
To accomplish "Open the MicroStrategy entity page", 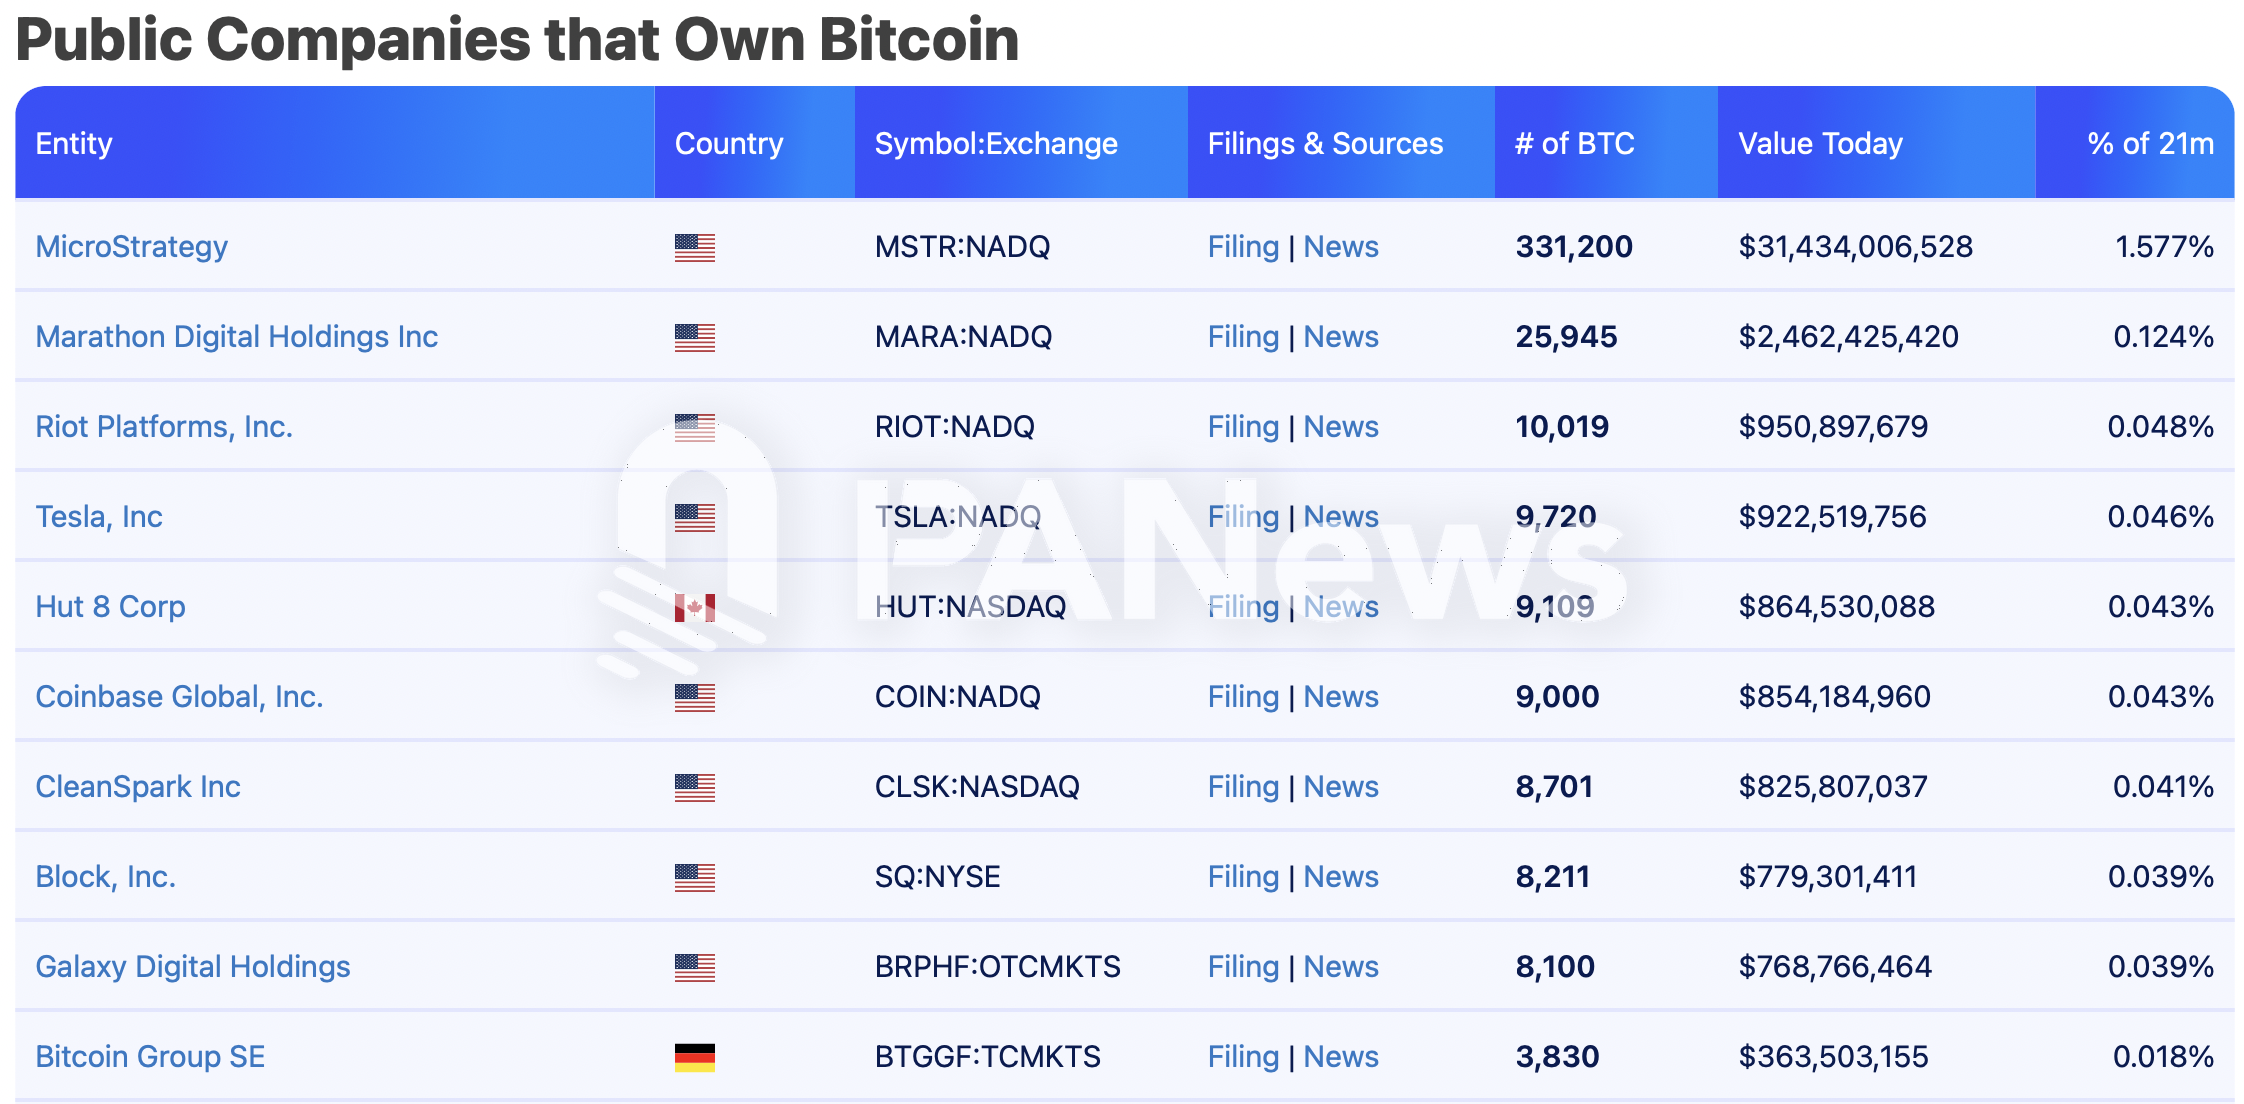I will (130, 246).
